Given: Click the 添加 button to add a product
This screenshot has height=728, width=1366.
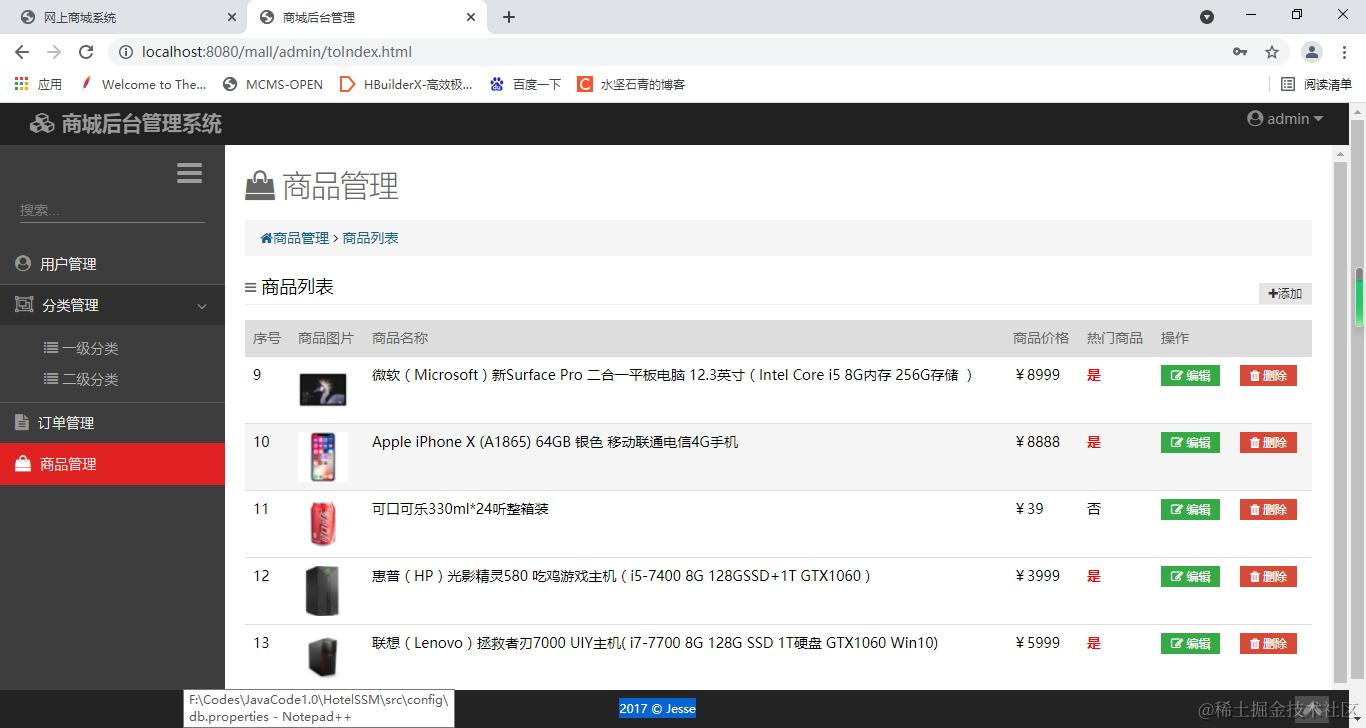Looking at the screenshot, I should click(1284, 293).
